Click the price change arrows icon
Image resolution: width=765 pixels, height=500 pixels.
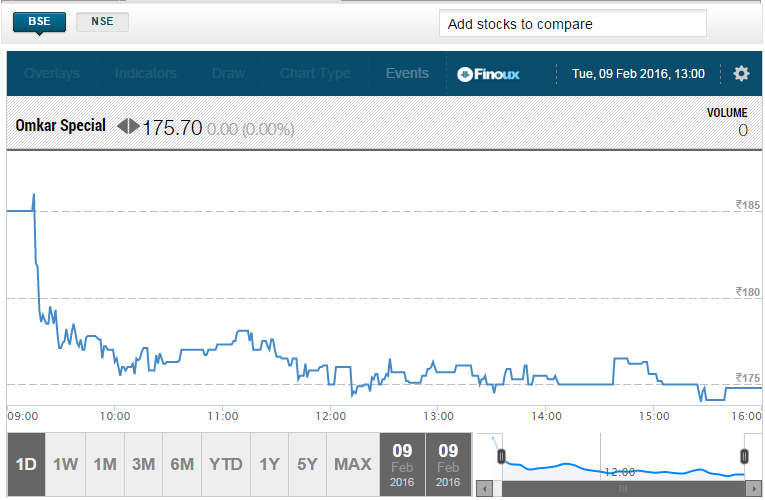tap(129, 127)
